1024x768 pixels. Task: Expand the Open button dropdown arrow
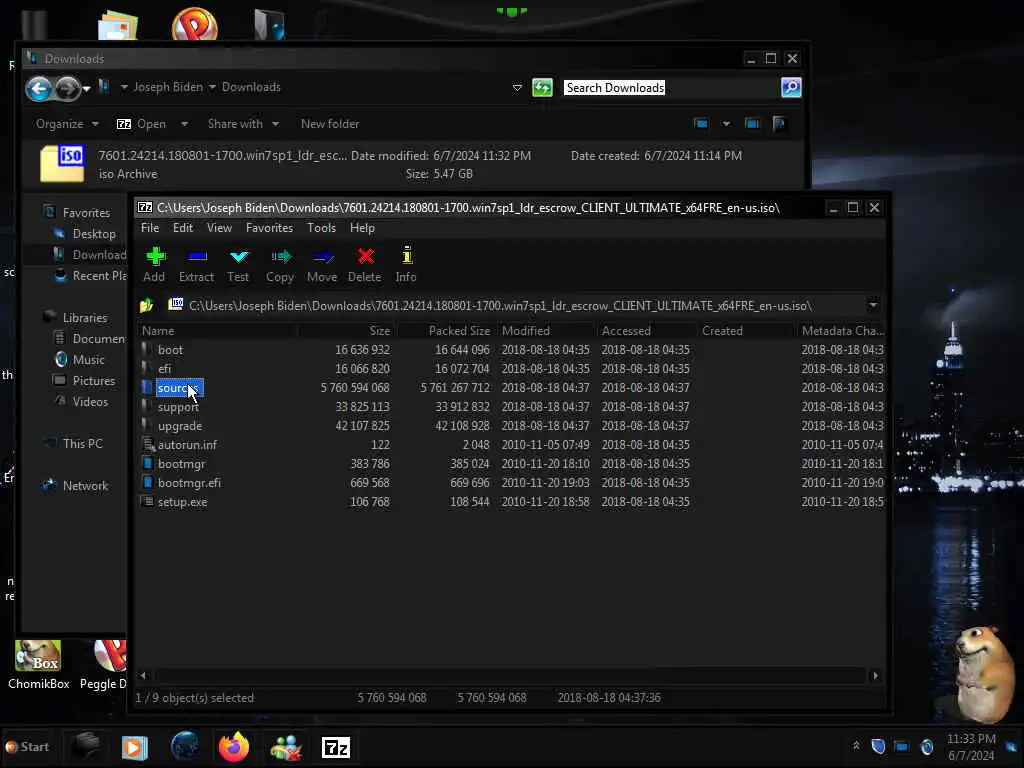[184, 124]
